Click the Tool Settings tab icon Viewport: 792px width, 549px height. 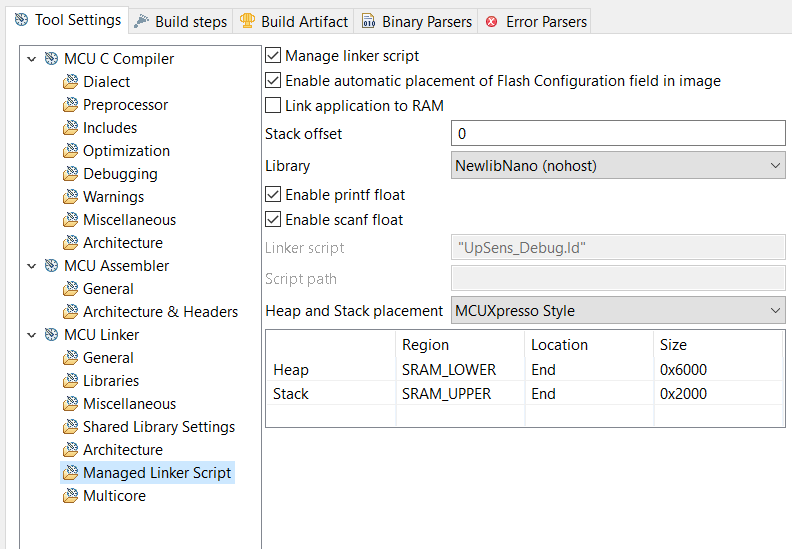(x=21, y=20)
